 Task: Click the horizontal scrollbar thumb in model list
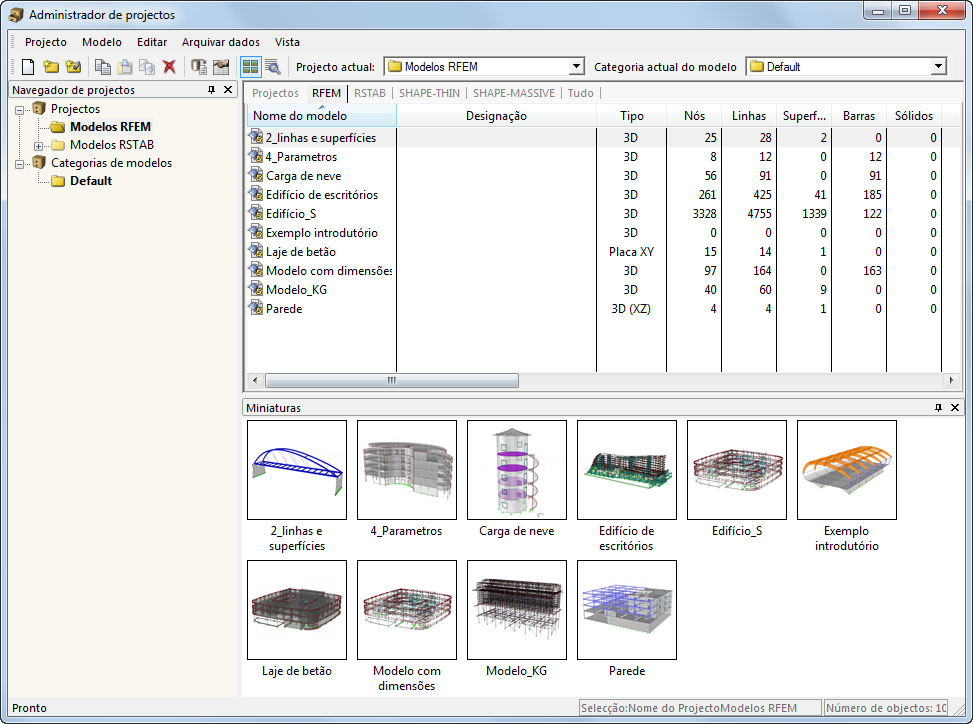(x=392, y=380)
